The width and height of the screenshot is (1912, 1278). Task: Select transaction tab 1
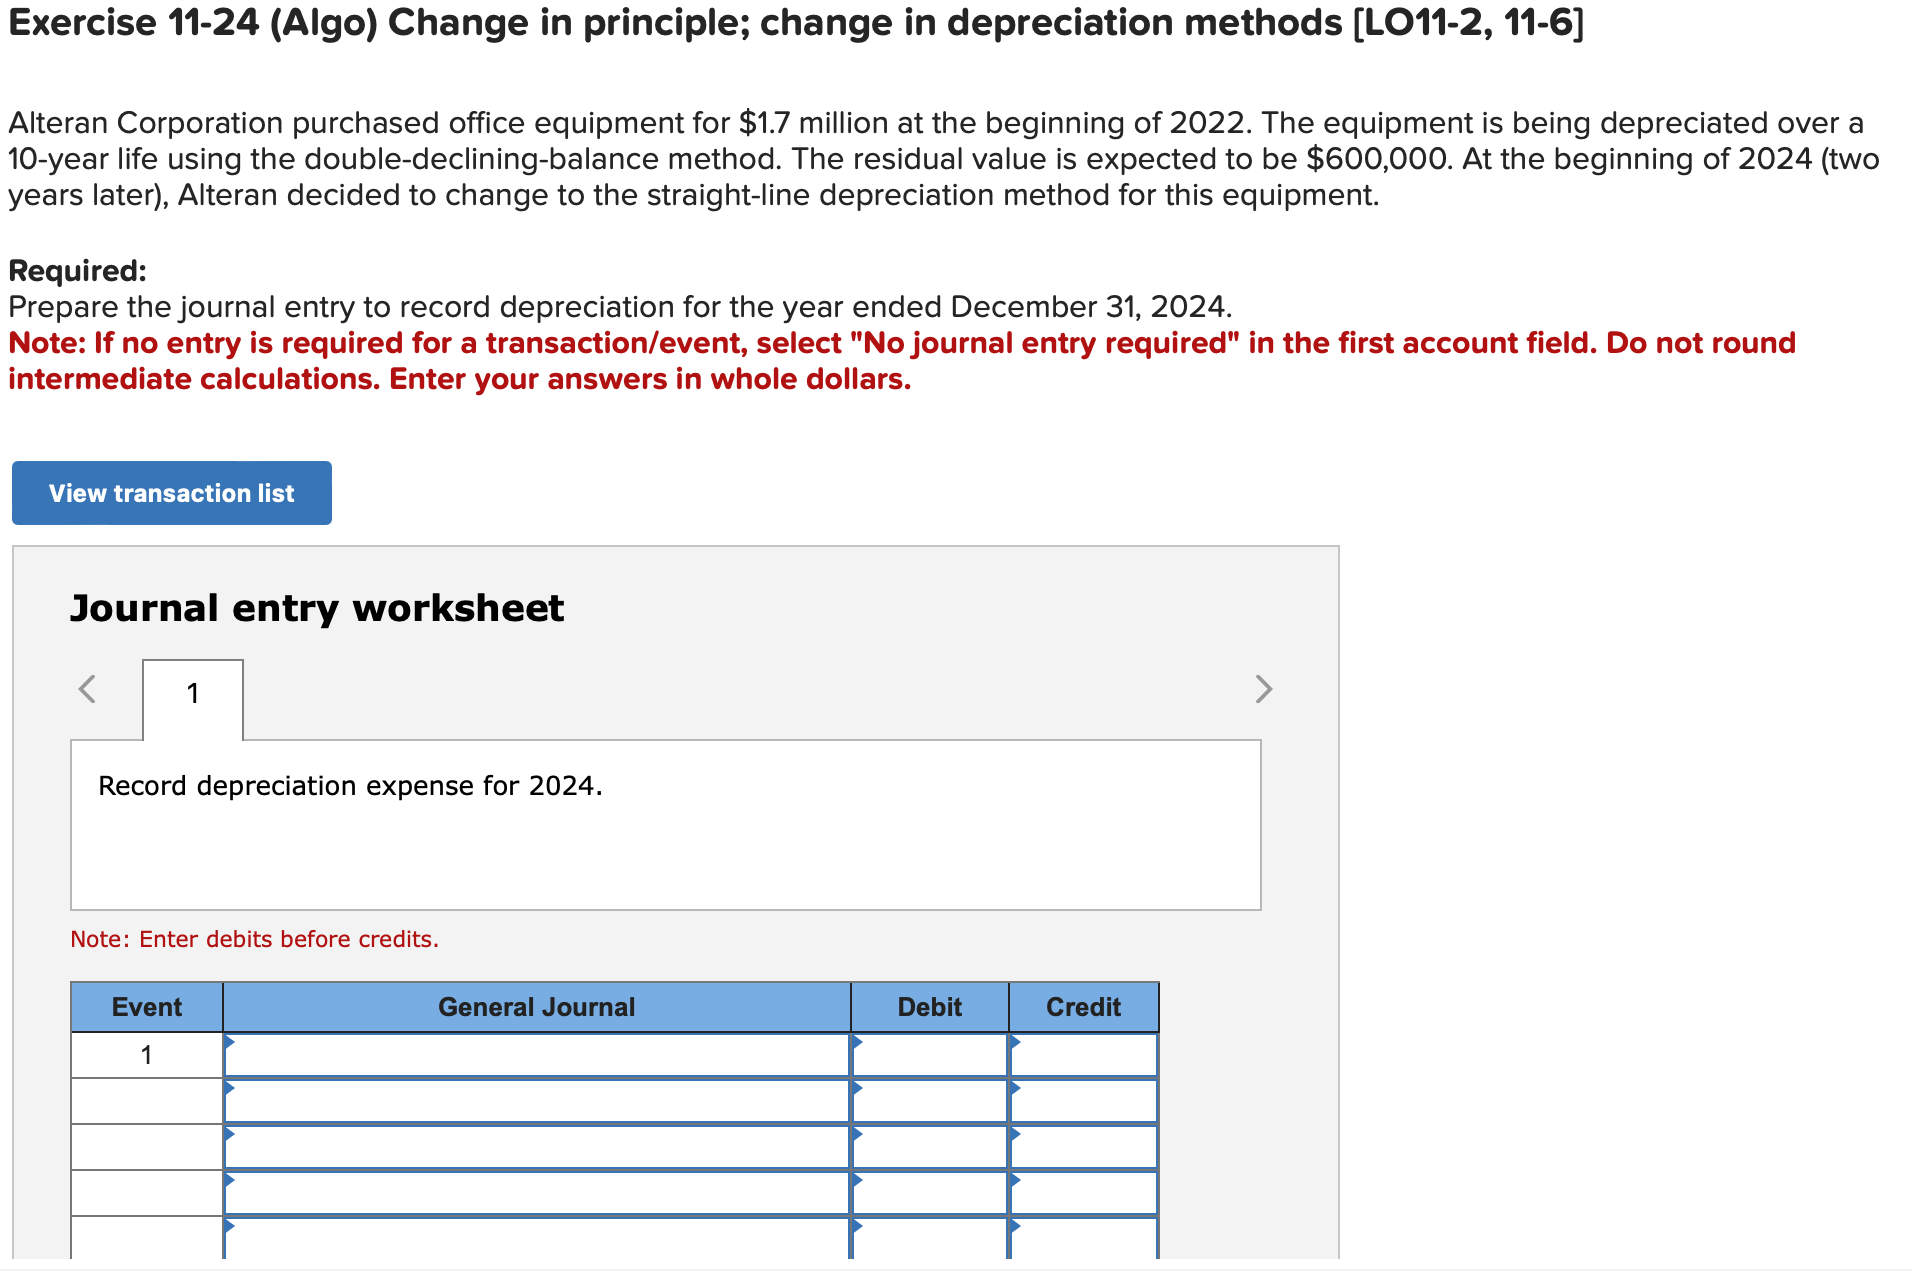pos(192,693)
